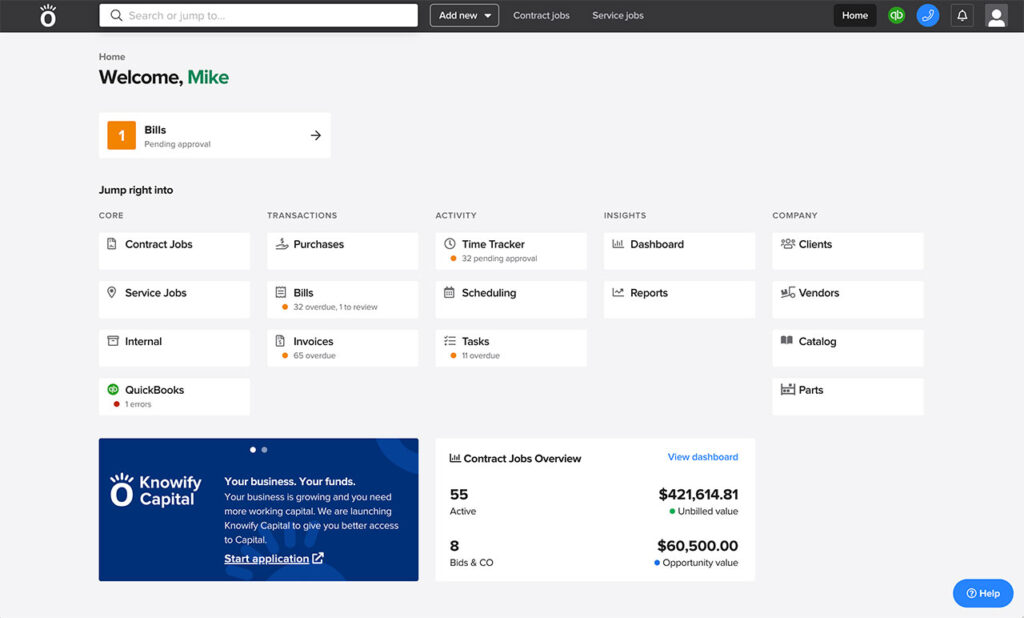Click the Catalog book icon
The image size is (1024, 618).
pyautogui.click(x=786, y=340)
